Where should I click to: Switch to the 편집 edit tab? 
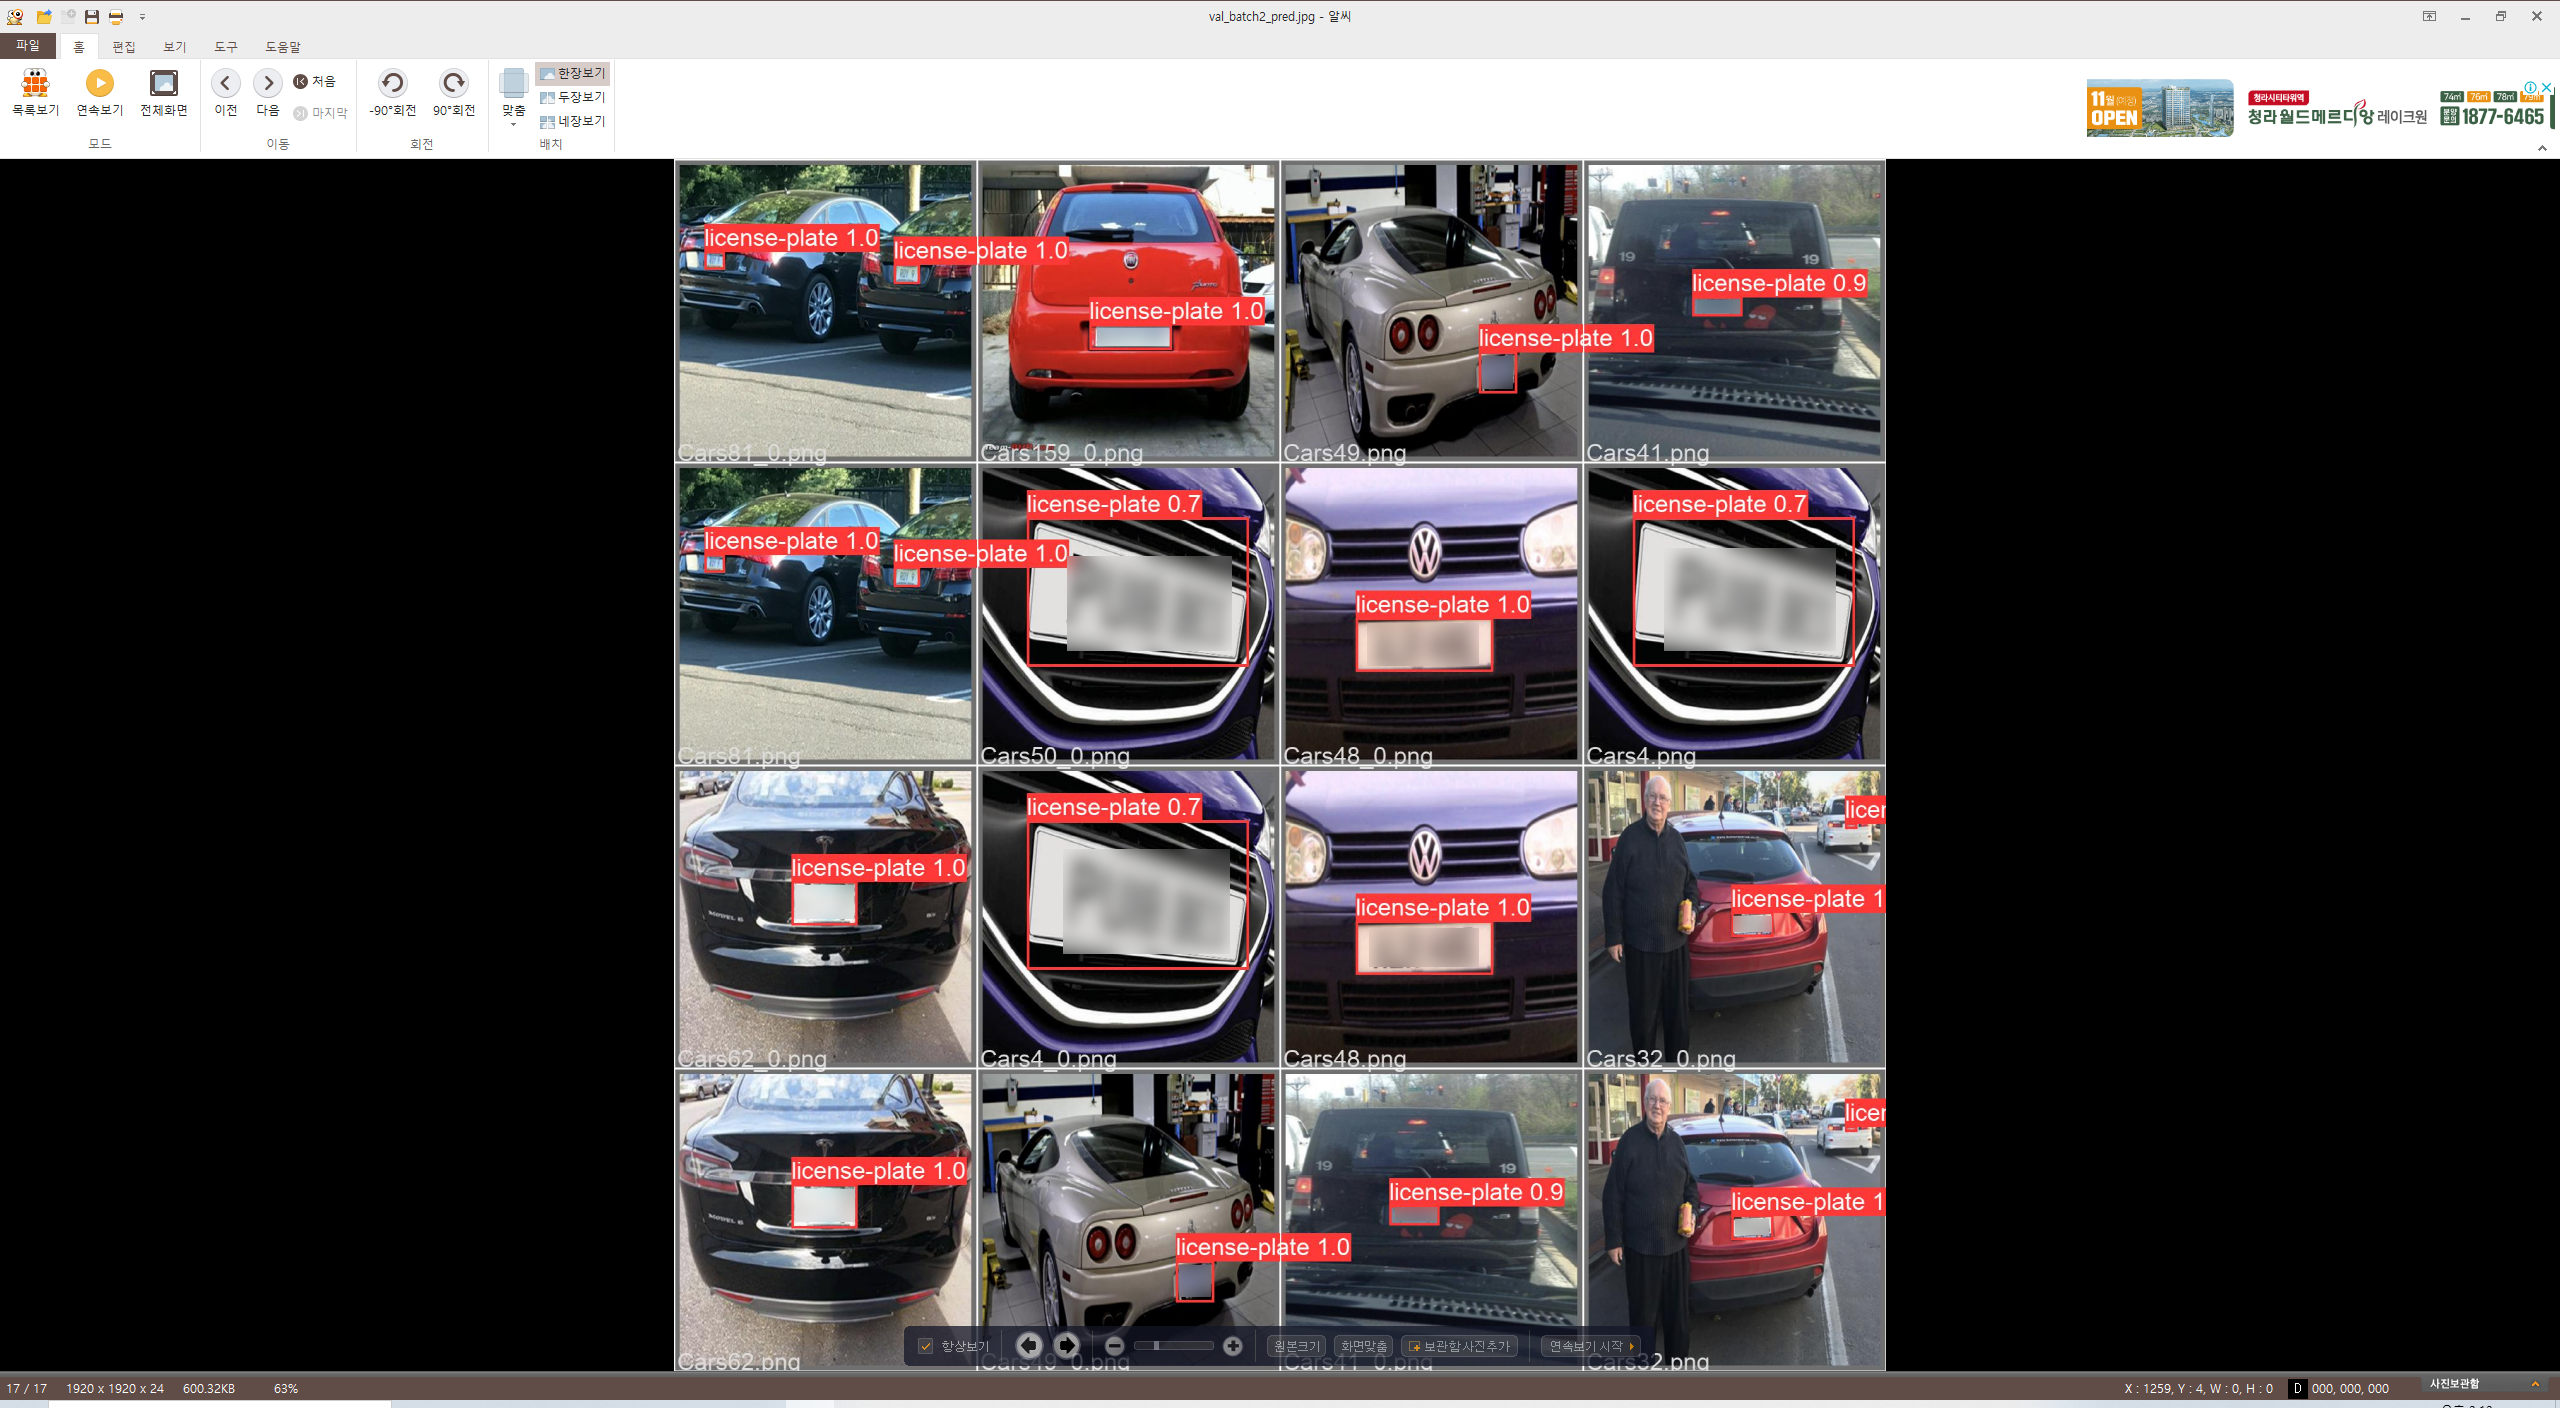click(124, 47)
